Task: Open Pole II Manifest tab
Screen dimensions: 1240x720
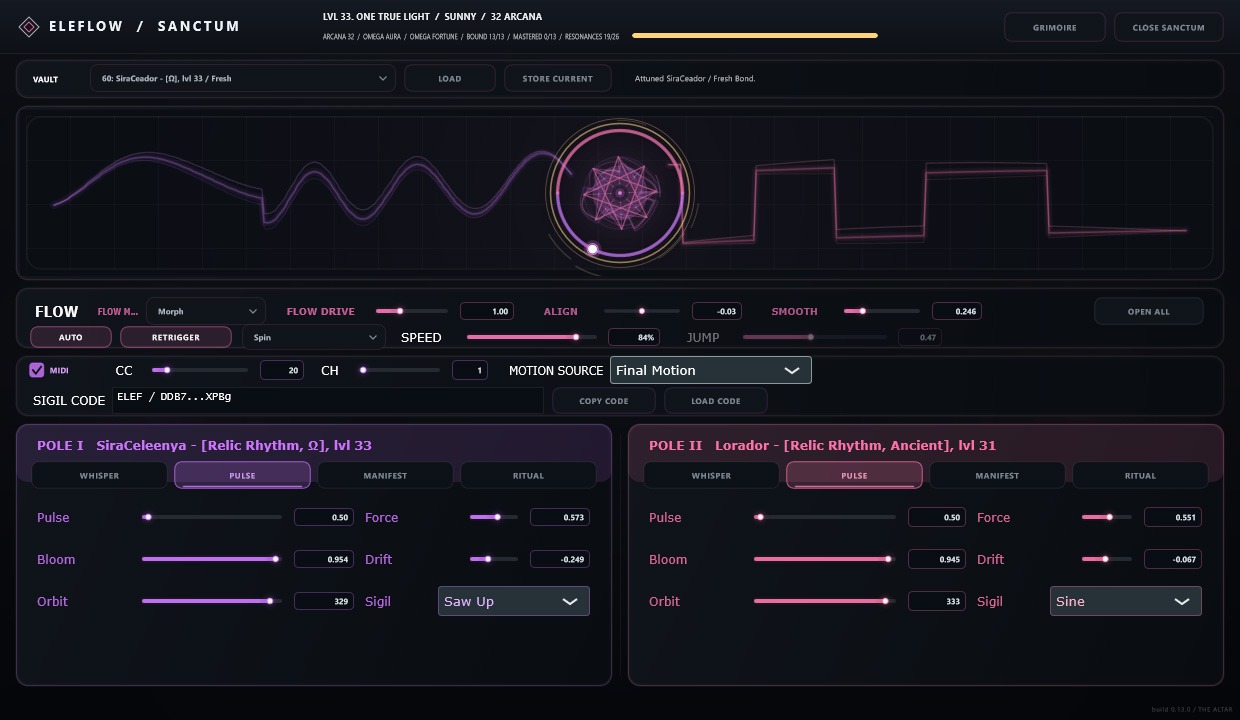Action: (x=997, y=475)
